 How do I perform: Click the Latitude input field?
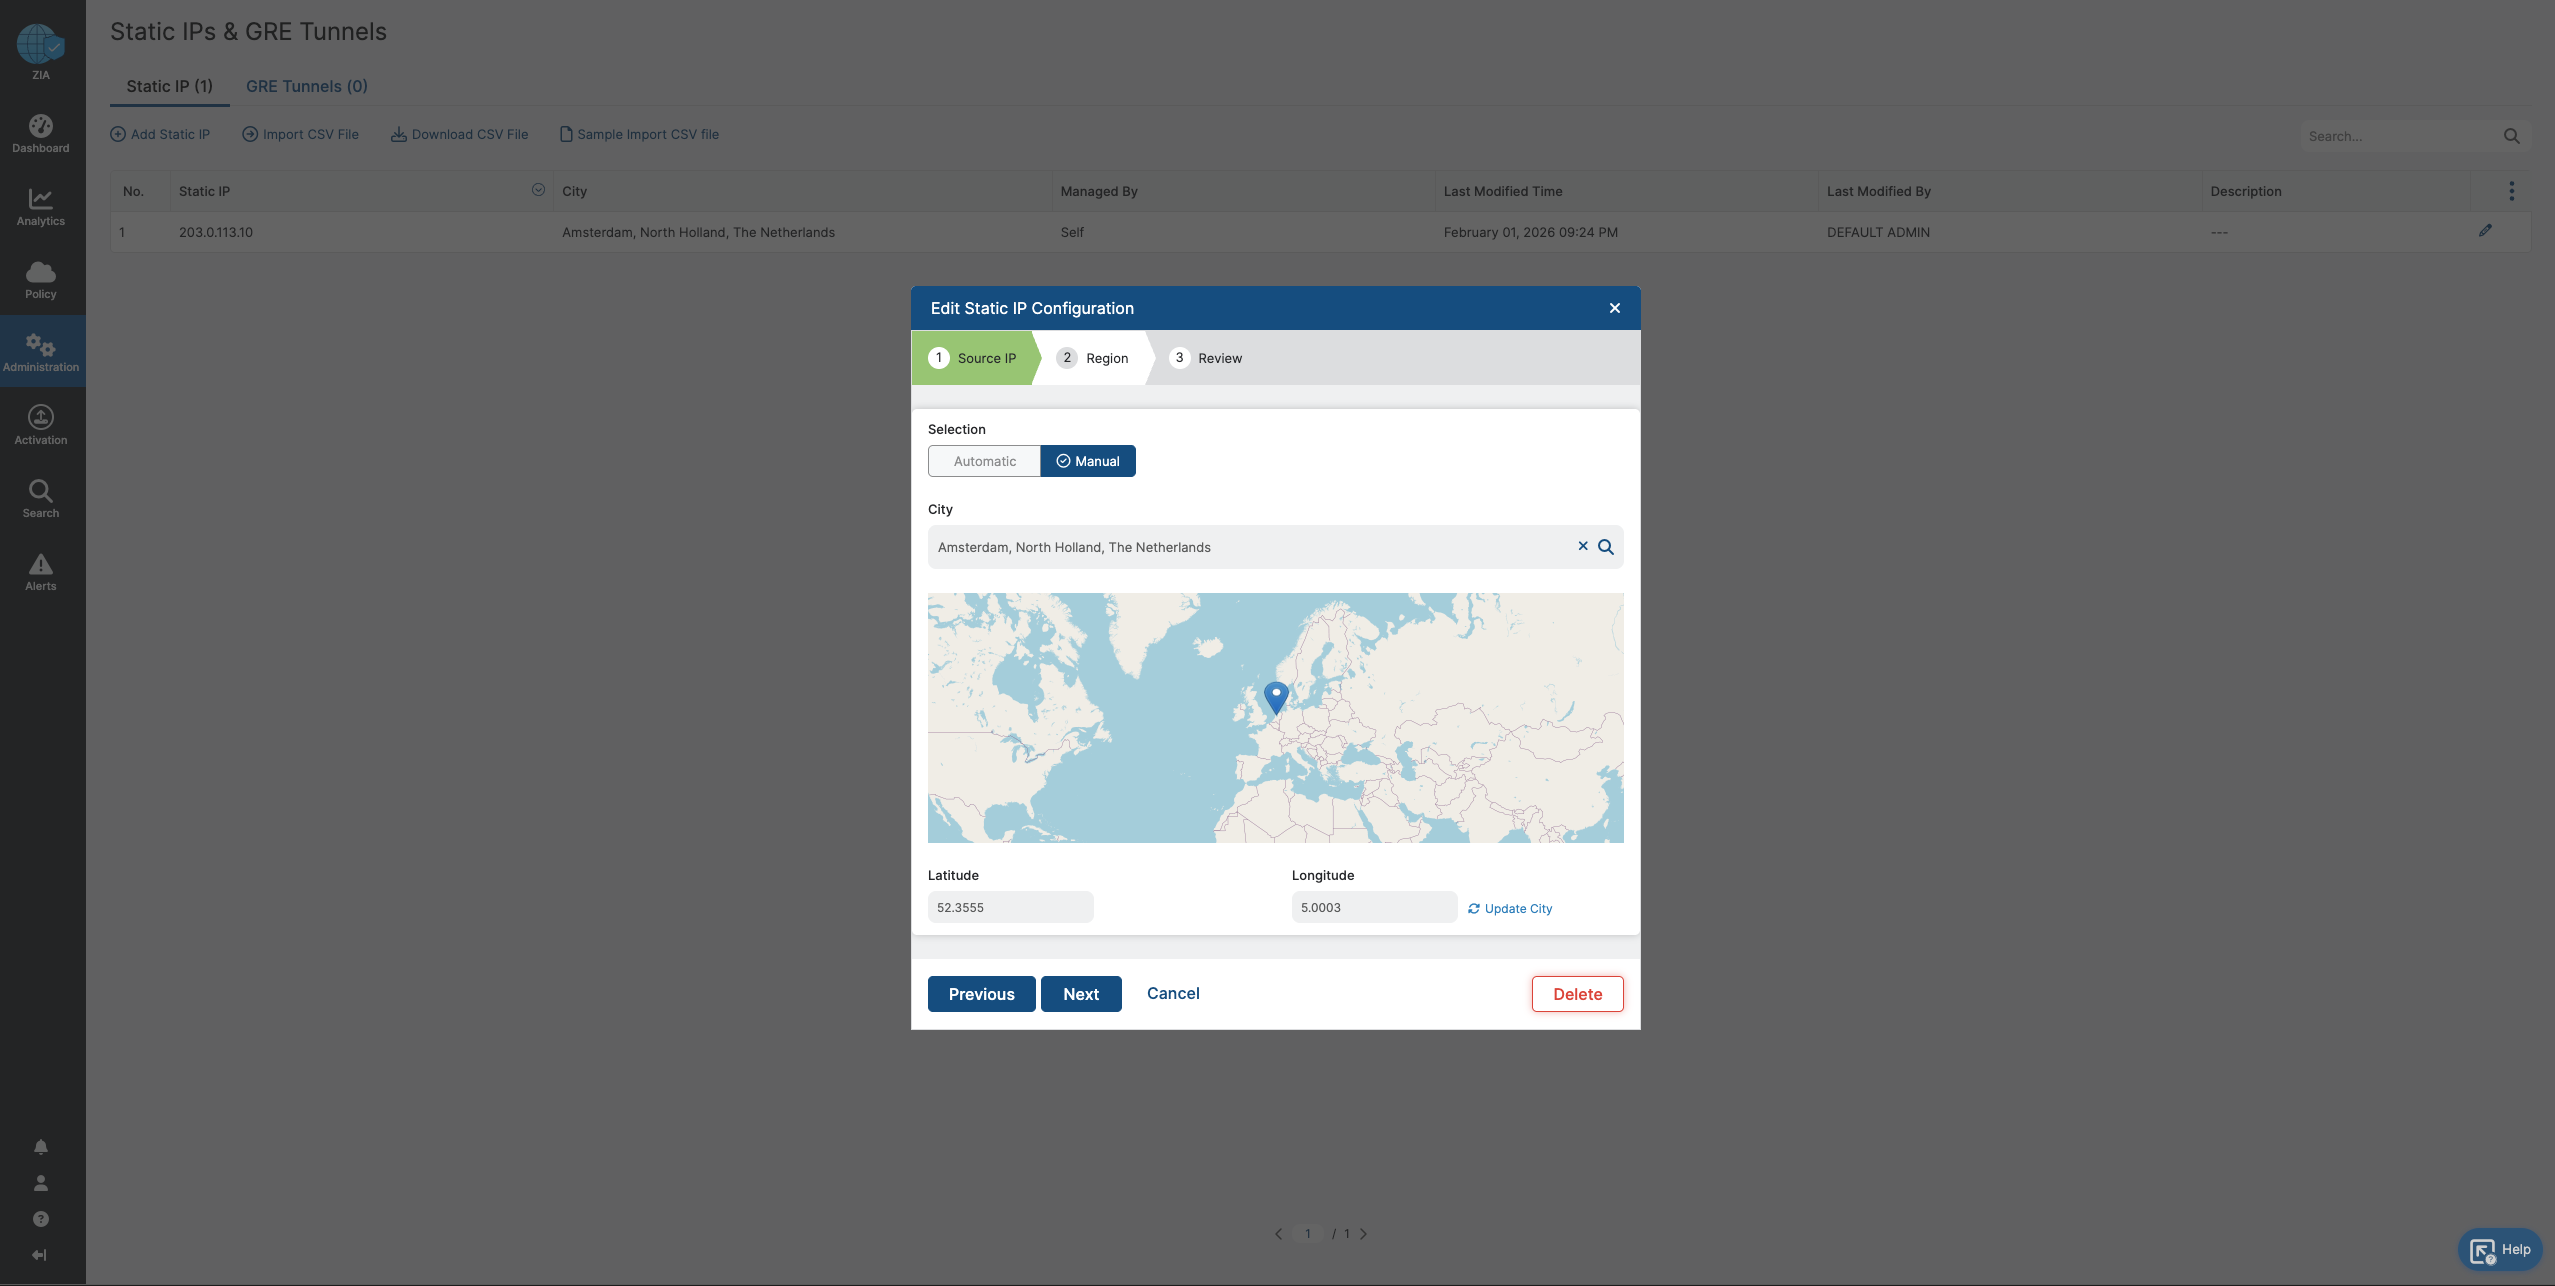(1010, 908)
